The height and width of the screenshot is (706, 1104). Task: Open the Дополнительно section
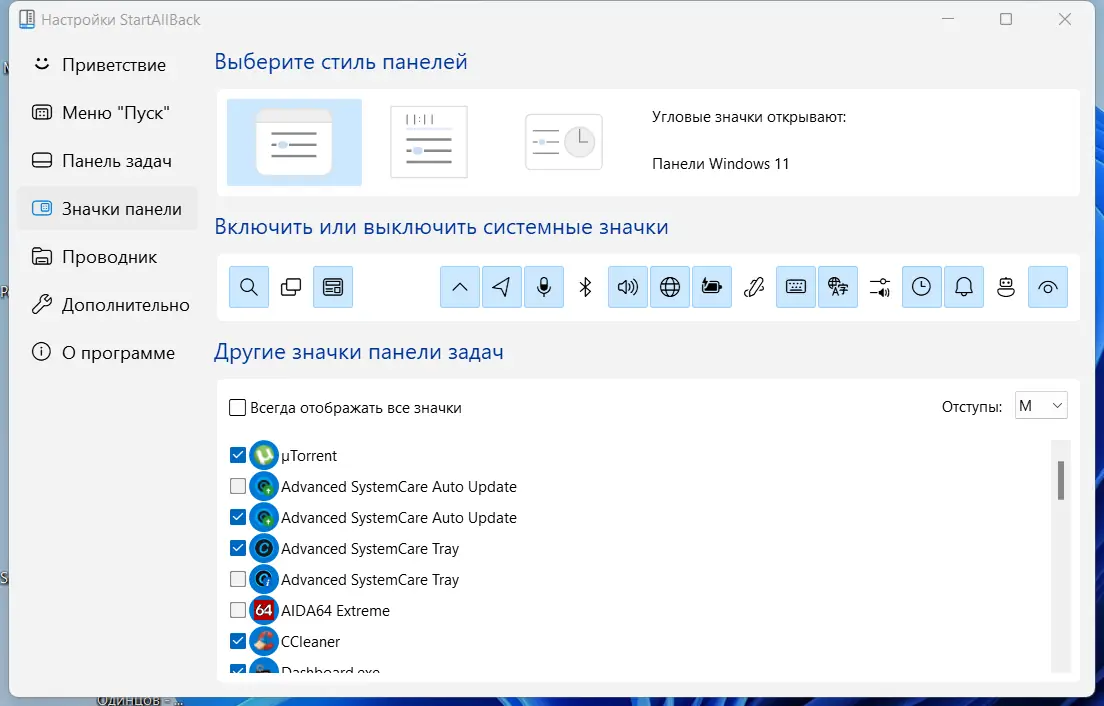(x=107, y=305)
